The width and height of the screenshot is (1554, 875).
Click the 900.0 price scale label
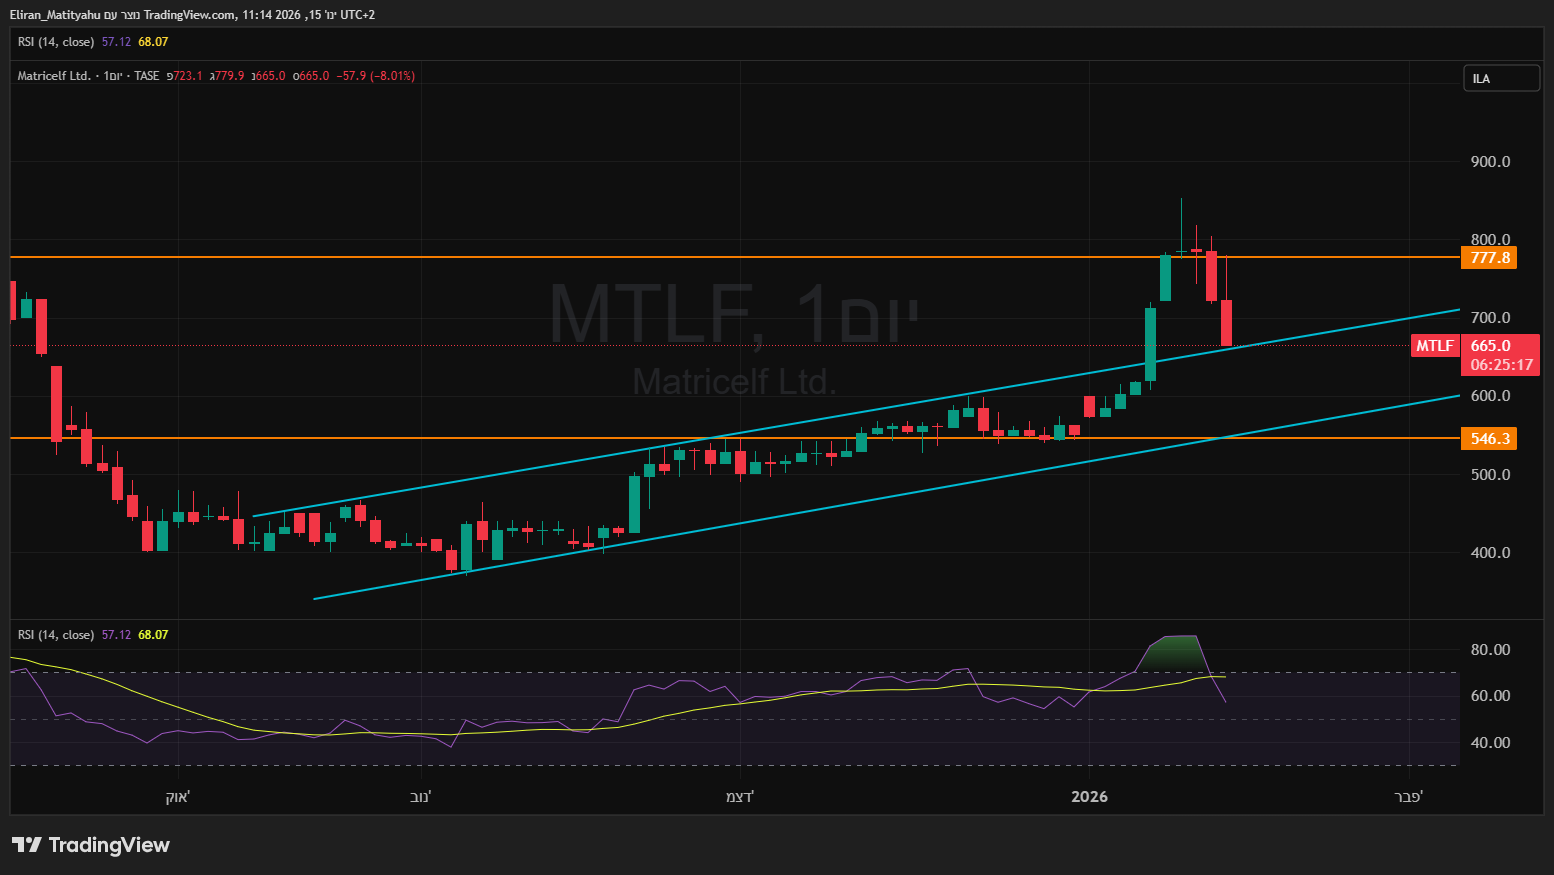1490,162
